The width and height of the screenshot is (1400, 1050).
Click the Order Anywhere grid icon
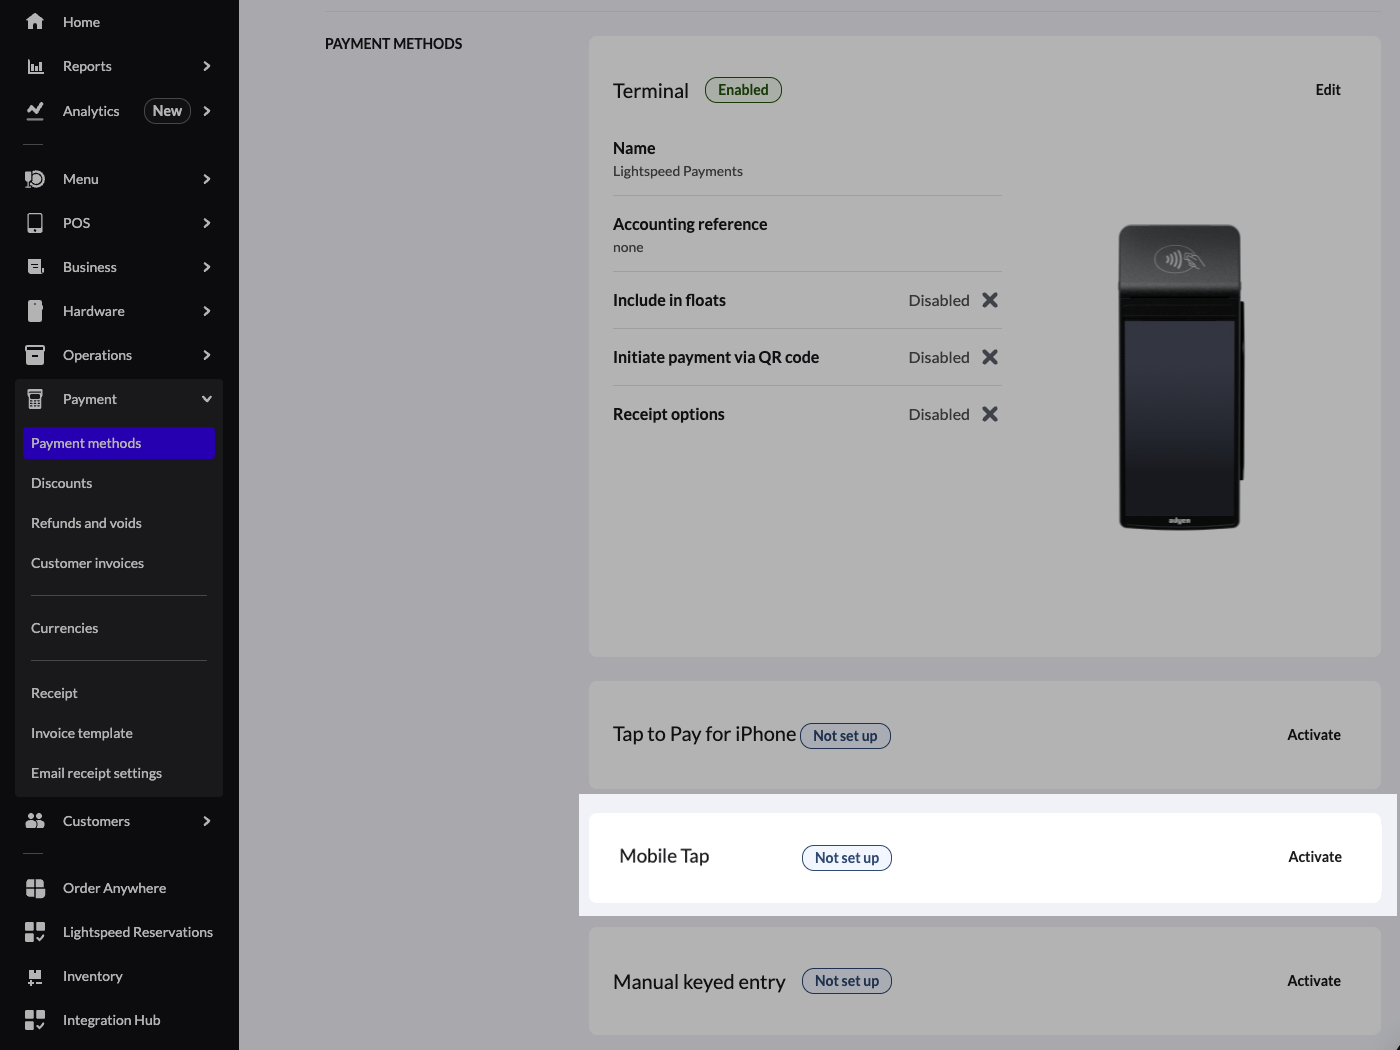click(35, 887)
